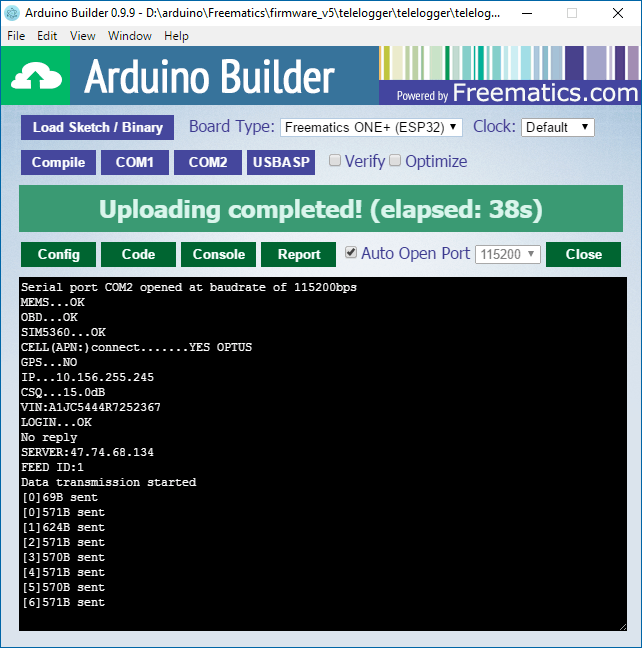
Task: Click the 'SIM5360...OK' console line
Action: click(63, 332)
